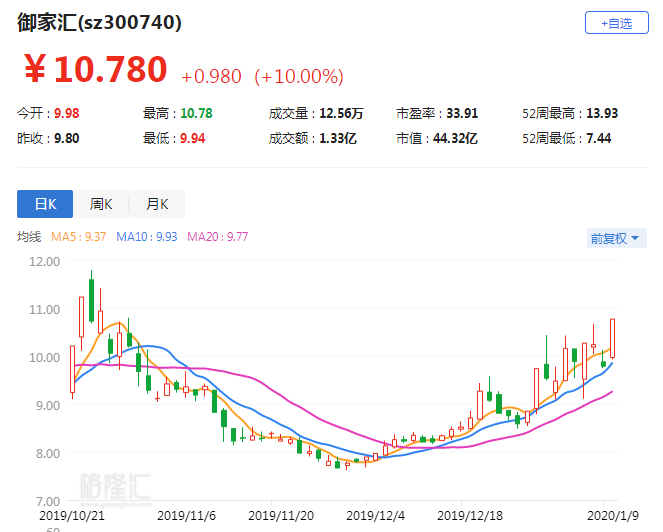Switch to 日K daily chart tab

click(x=45, y=204)
